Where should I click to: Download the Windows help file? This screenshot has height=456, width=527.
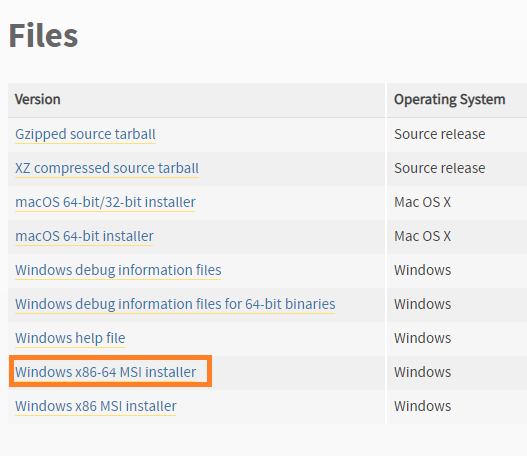(x=70, y=338)
